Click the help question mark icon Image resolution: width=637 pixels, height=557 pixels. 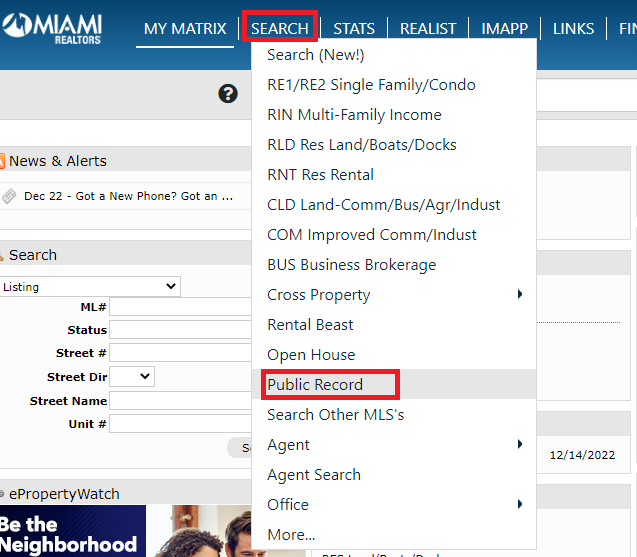tap(228, 94)
